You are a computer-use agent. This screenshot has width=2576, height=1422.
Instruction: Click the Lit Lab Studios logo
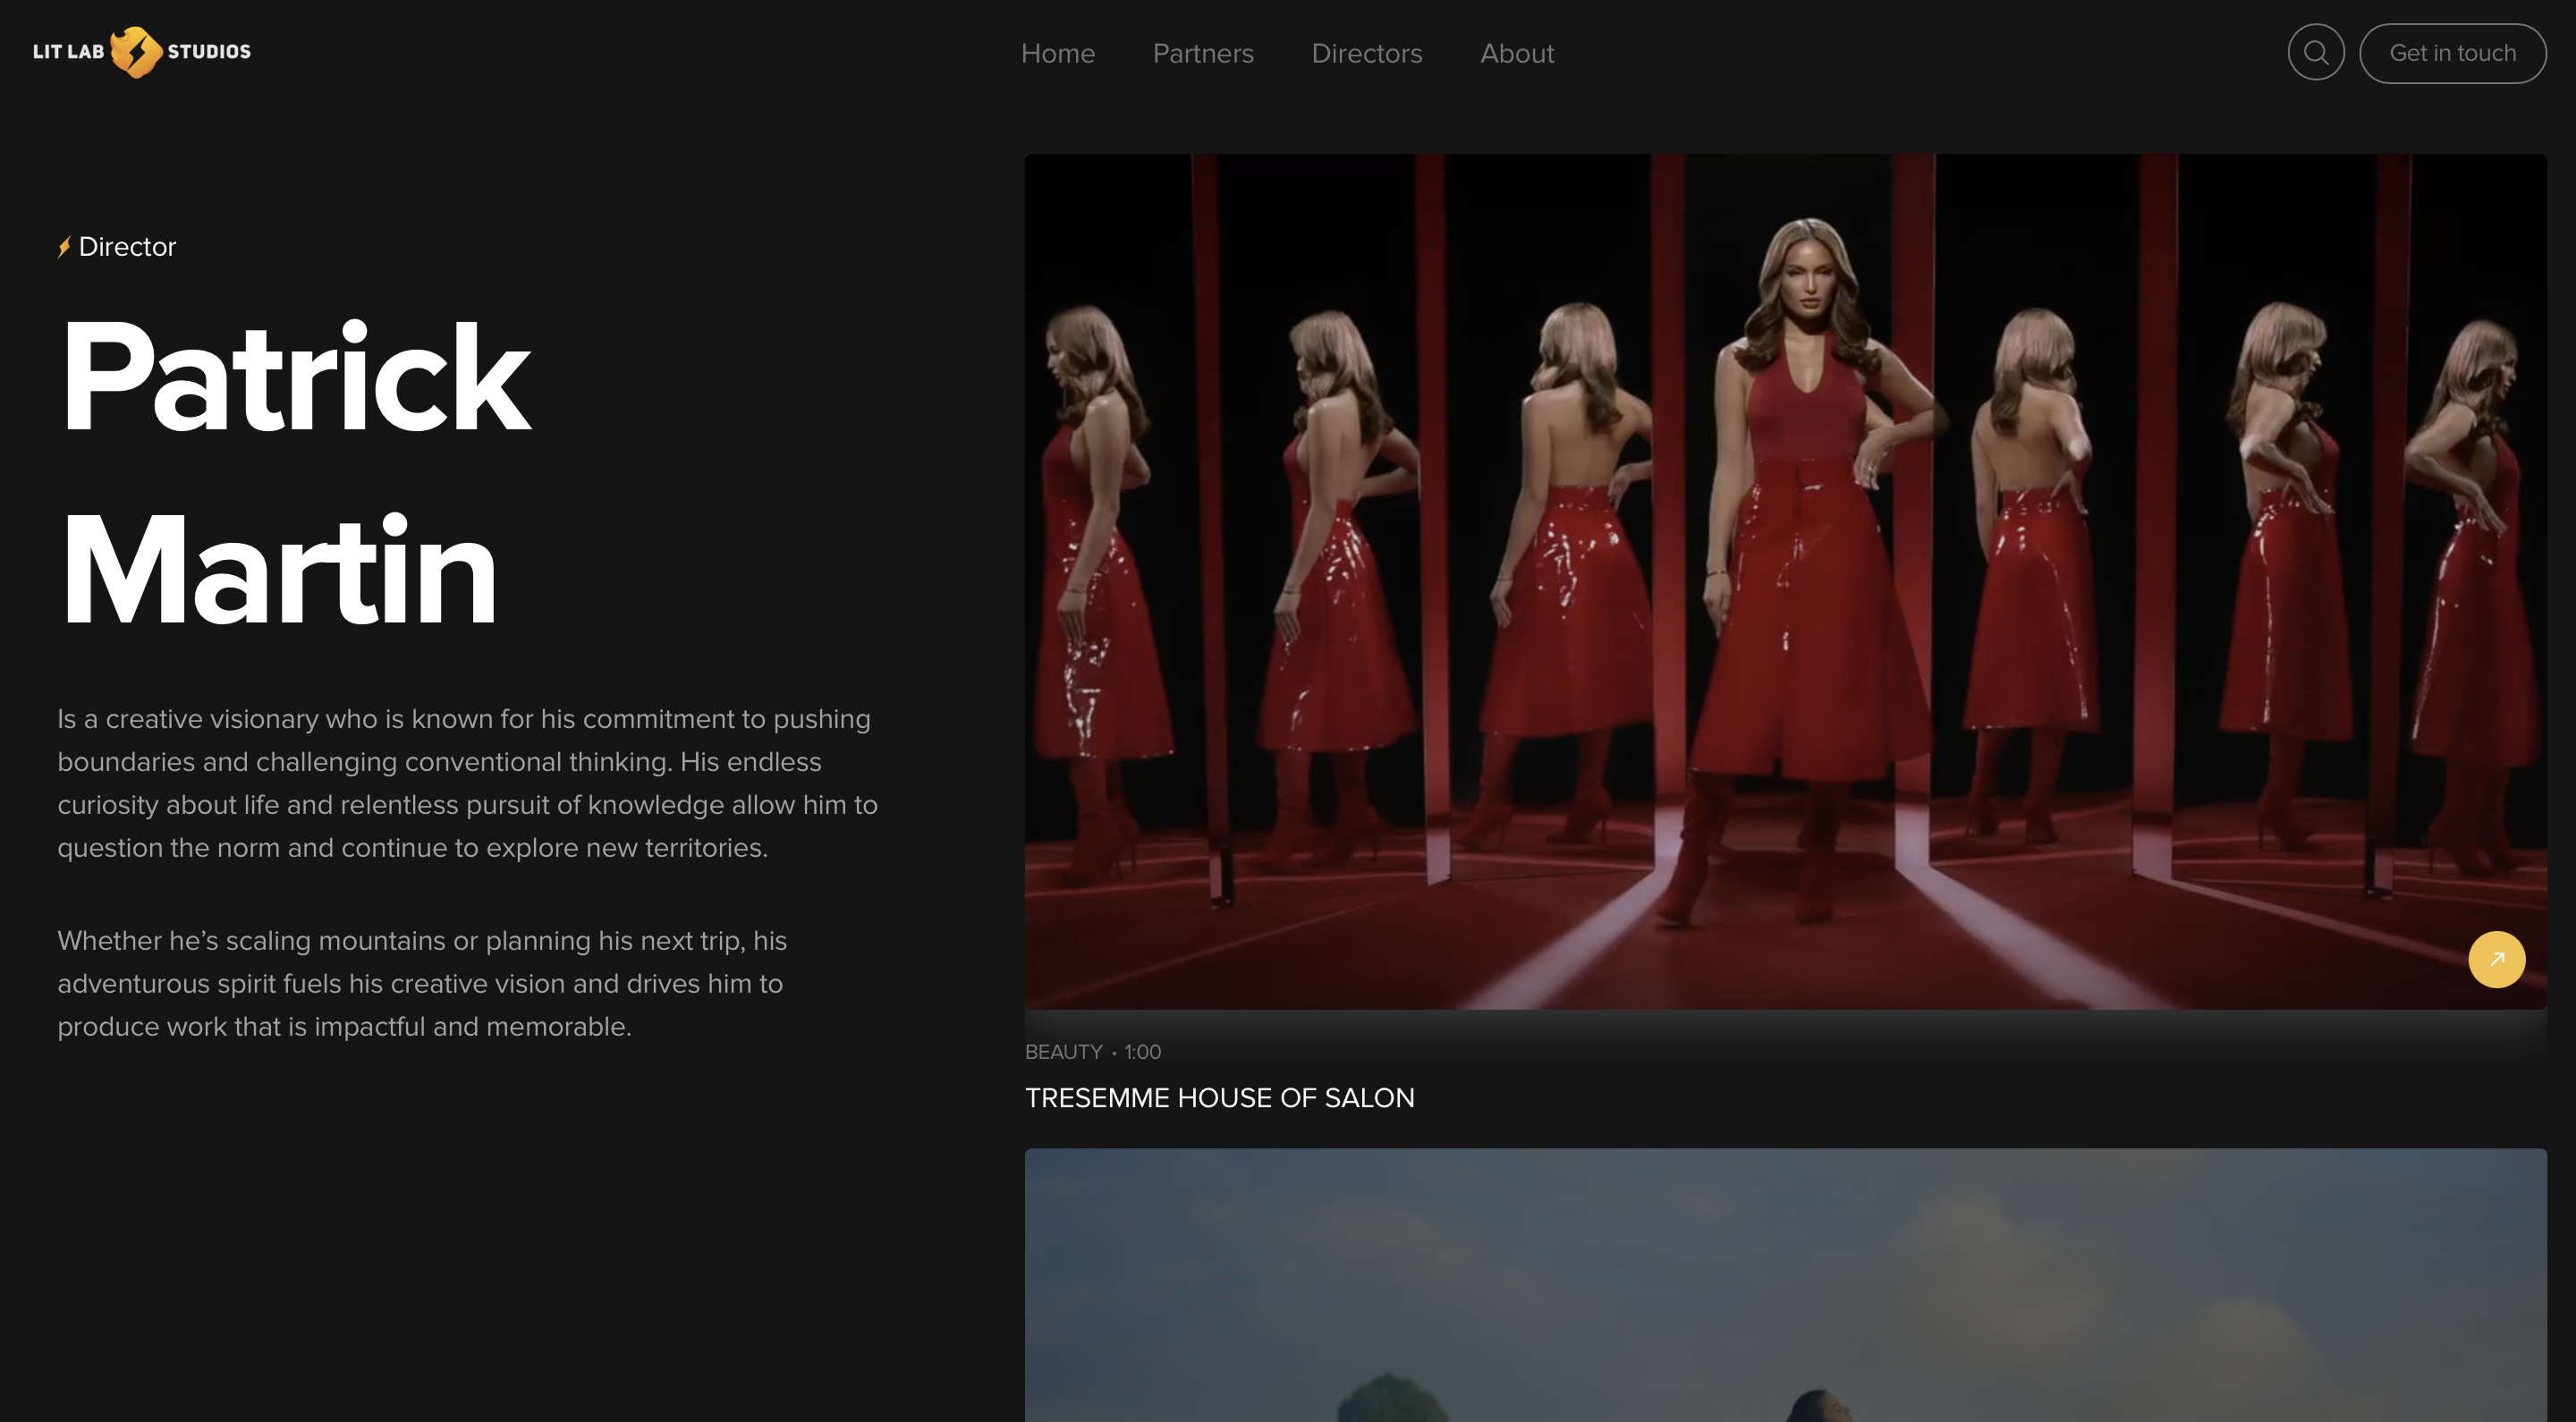(142, 52)
